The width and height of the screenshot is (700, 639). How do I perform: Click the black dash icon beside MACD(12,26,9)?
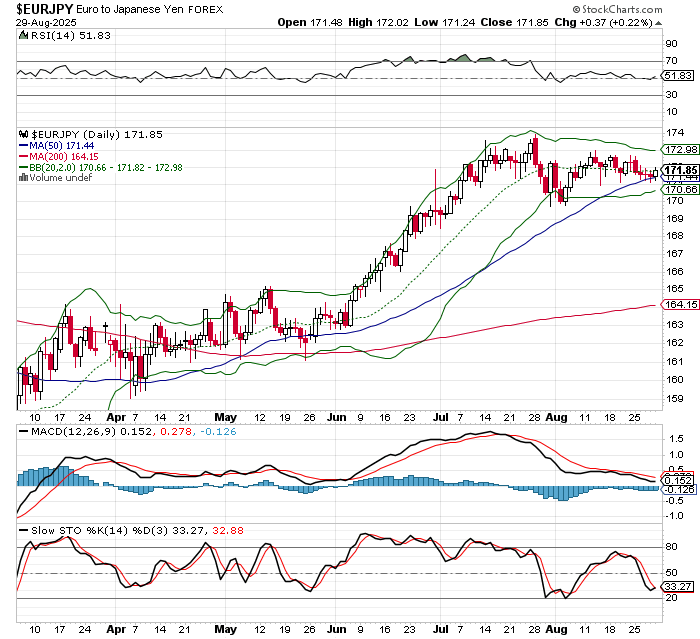pos(25,429)
